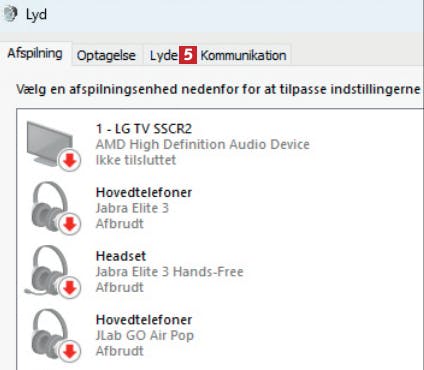424x370 pixels.
Task: Click AMD High Definition Audio Device text
Action: (x=203, y=144)
